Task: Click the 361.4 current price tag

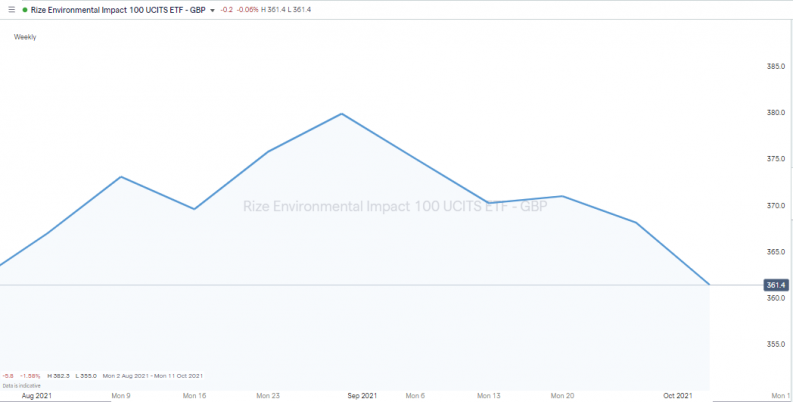Action: click(x=776, y=285)
